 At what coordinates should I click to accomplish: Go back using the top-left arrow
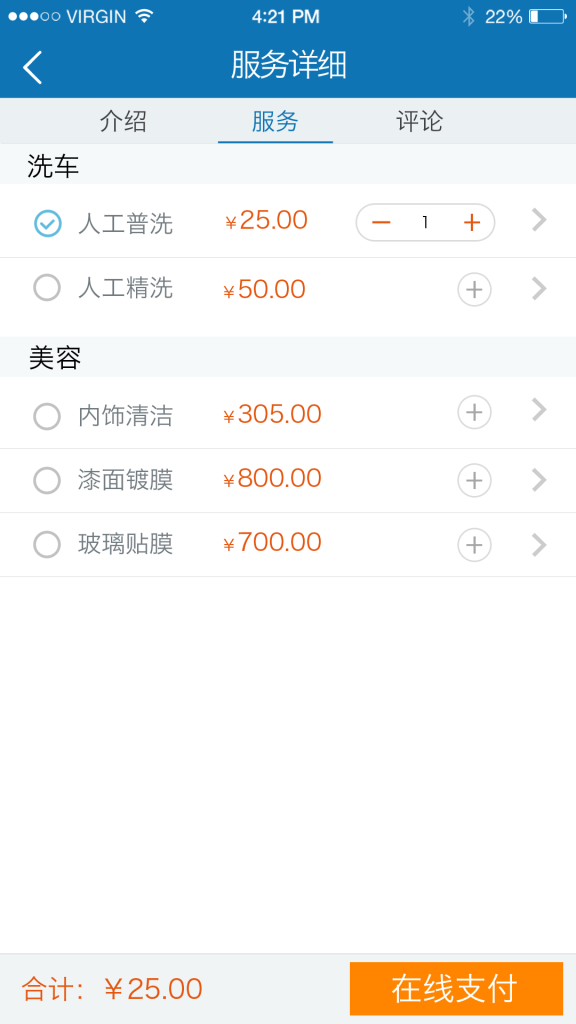pos(33,67)
